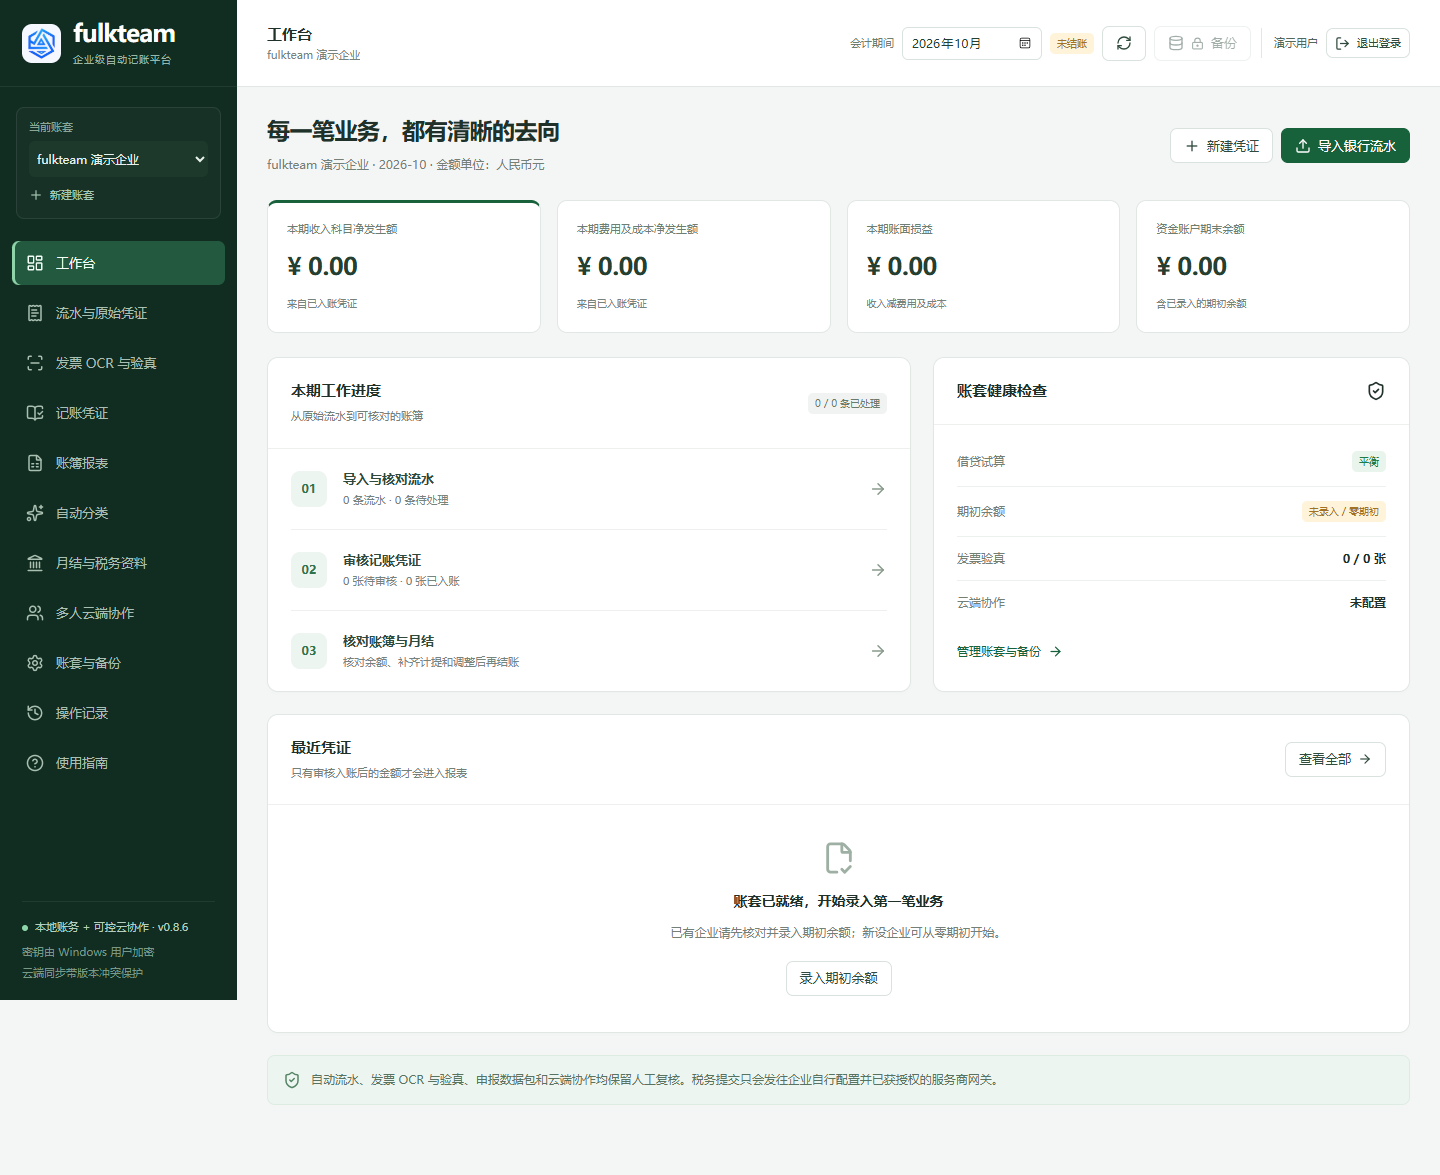1440x1175 pixels.
Task: Click the plus icon beside 新建账套
Action: coord(36,195)
